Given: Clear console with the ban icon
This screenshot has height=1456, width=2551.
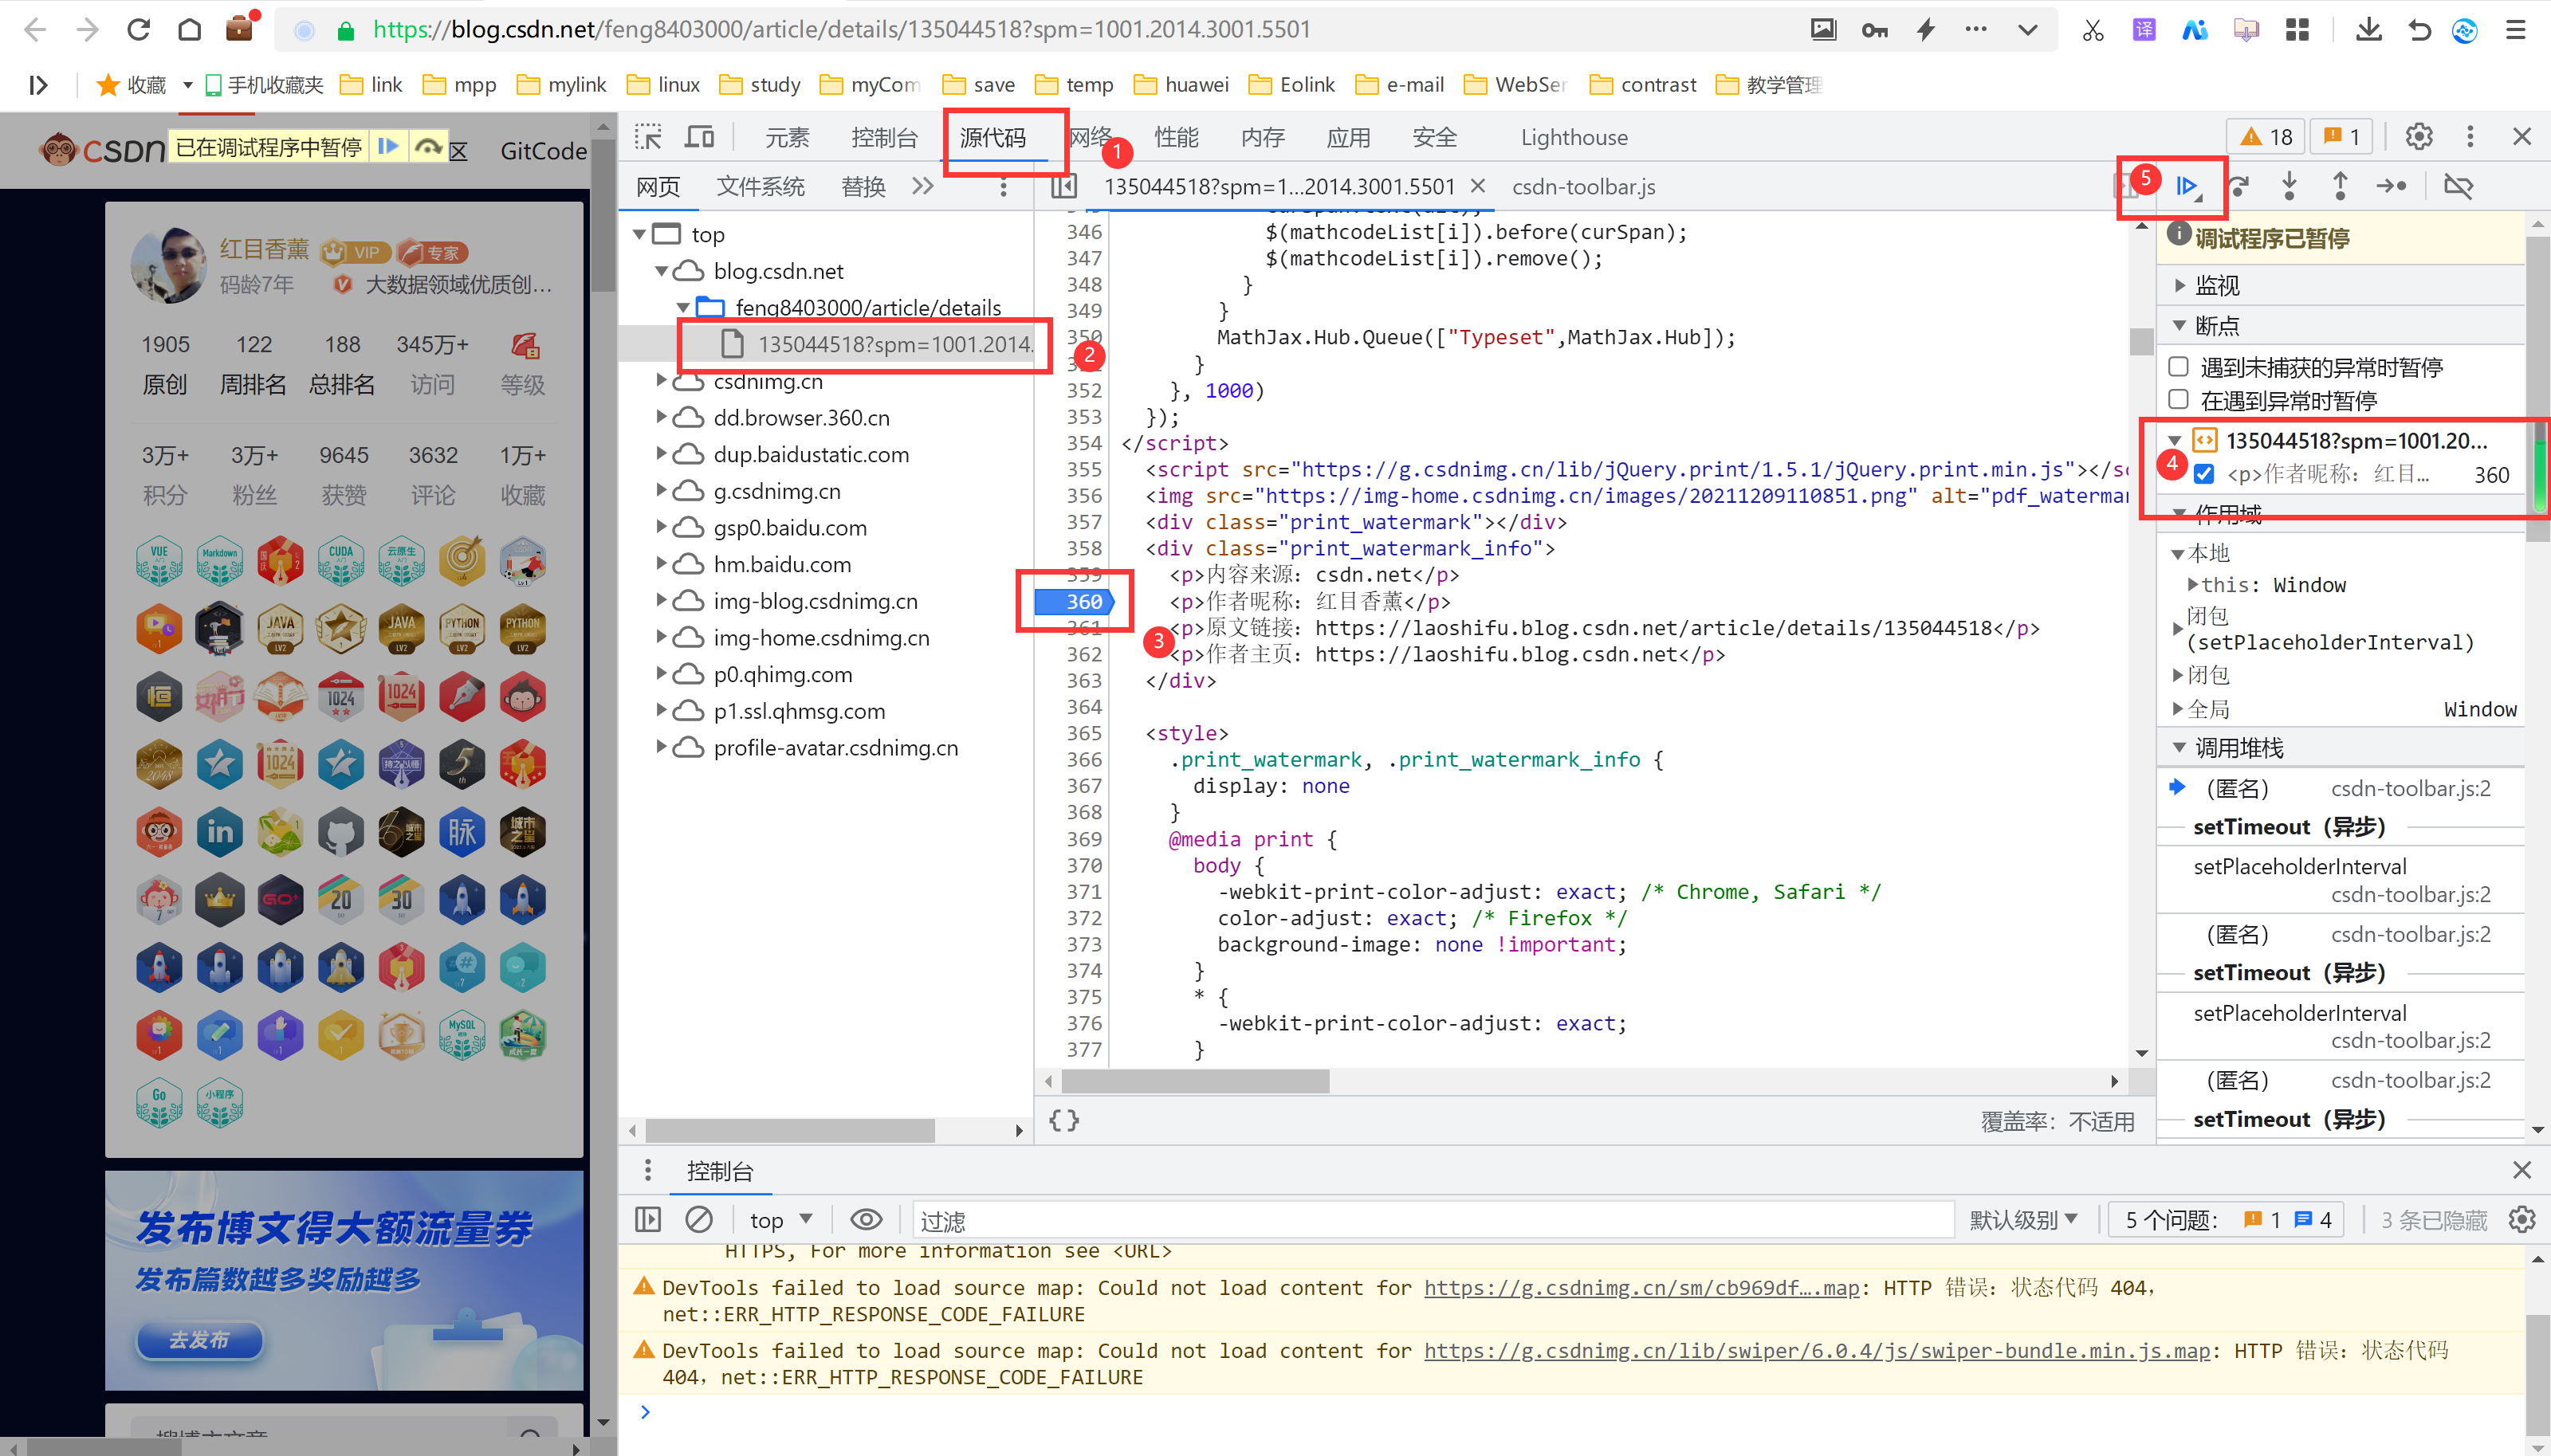Looking at the screenshot, I should click(x=699, y=1219).
